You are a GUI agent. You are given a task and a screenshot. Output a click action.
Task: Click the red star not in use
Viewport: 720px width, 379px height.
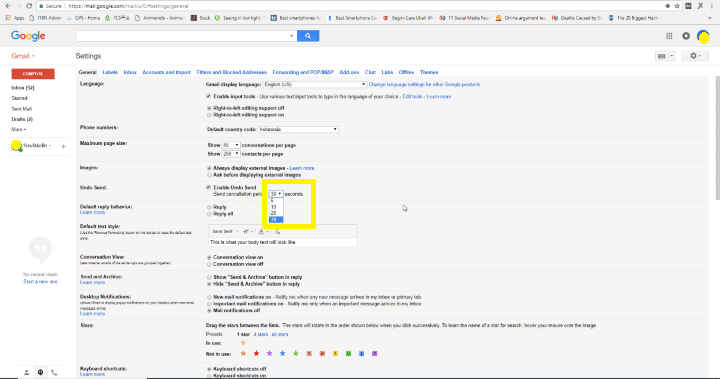(256, 353)
